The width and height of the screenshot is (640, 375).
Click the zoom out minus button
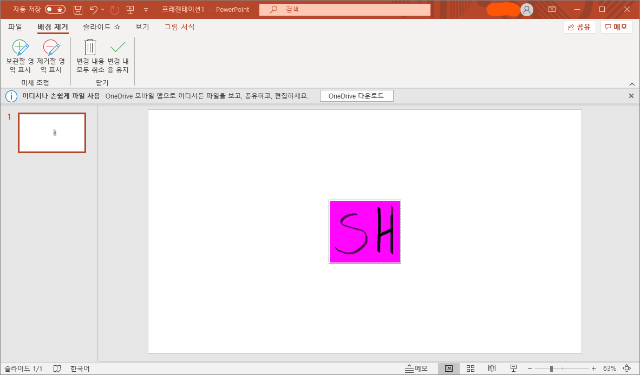[530, 368]
